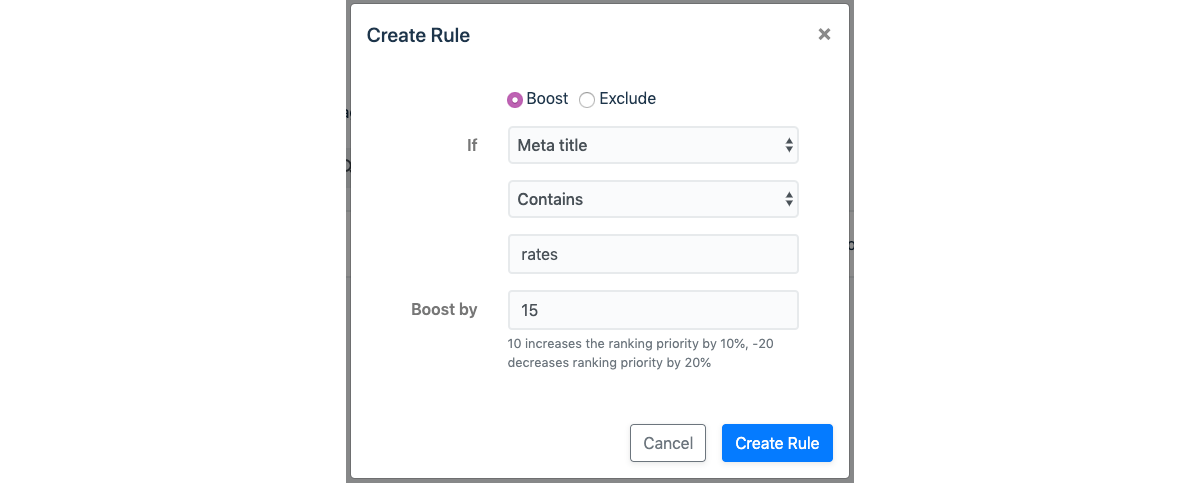Click the blue Create Rule button

coord(777,443)
